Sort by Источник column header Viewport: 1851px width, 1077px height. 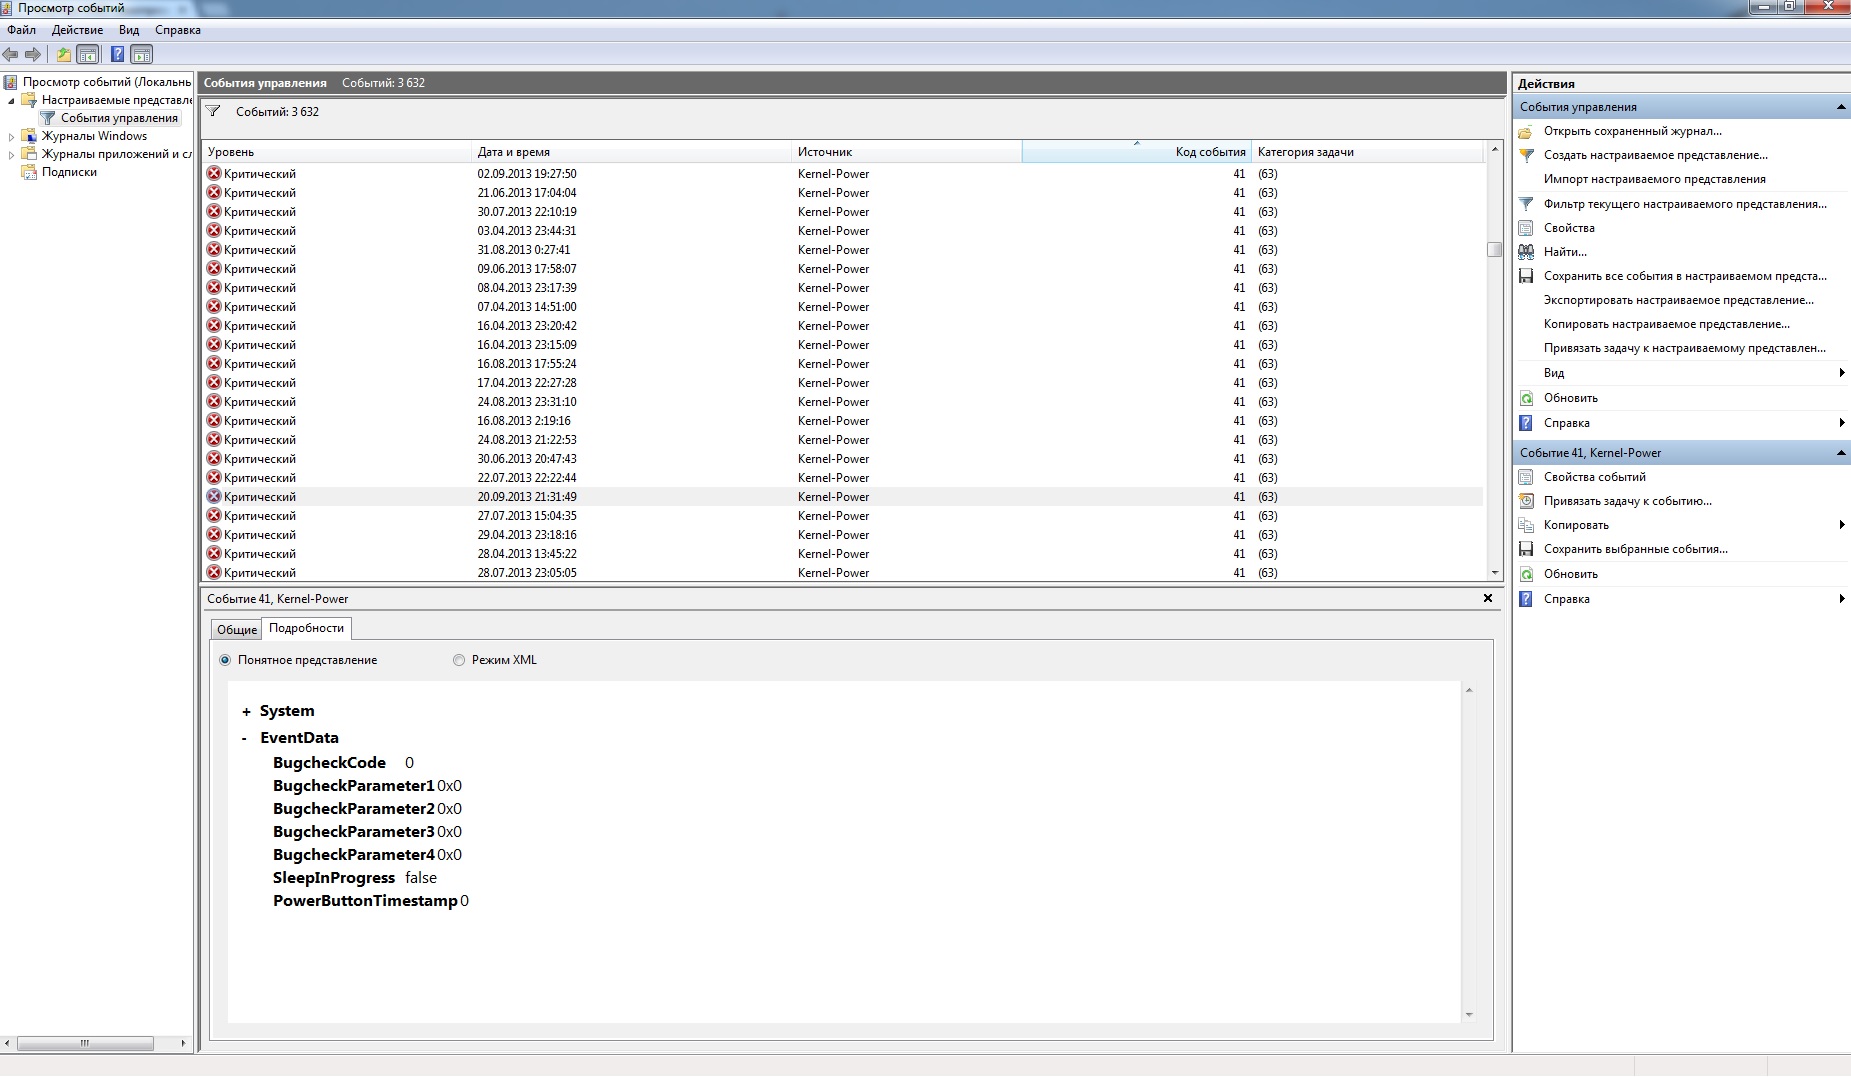(x=906, y=152)
